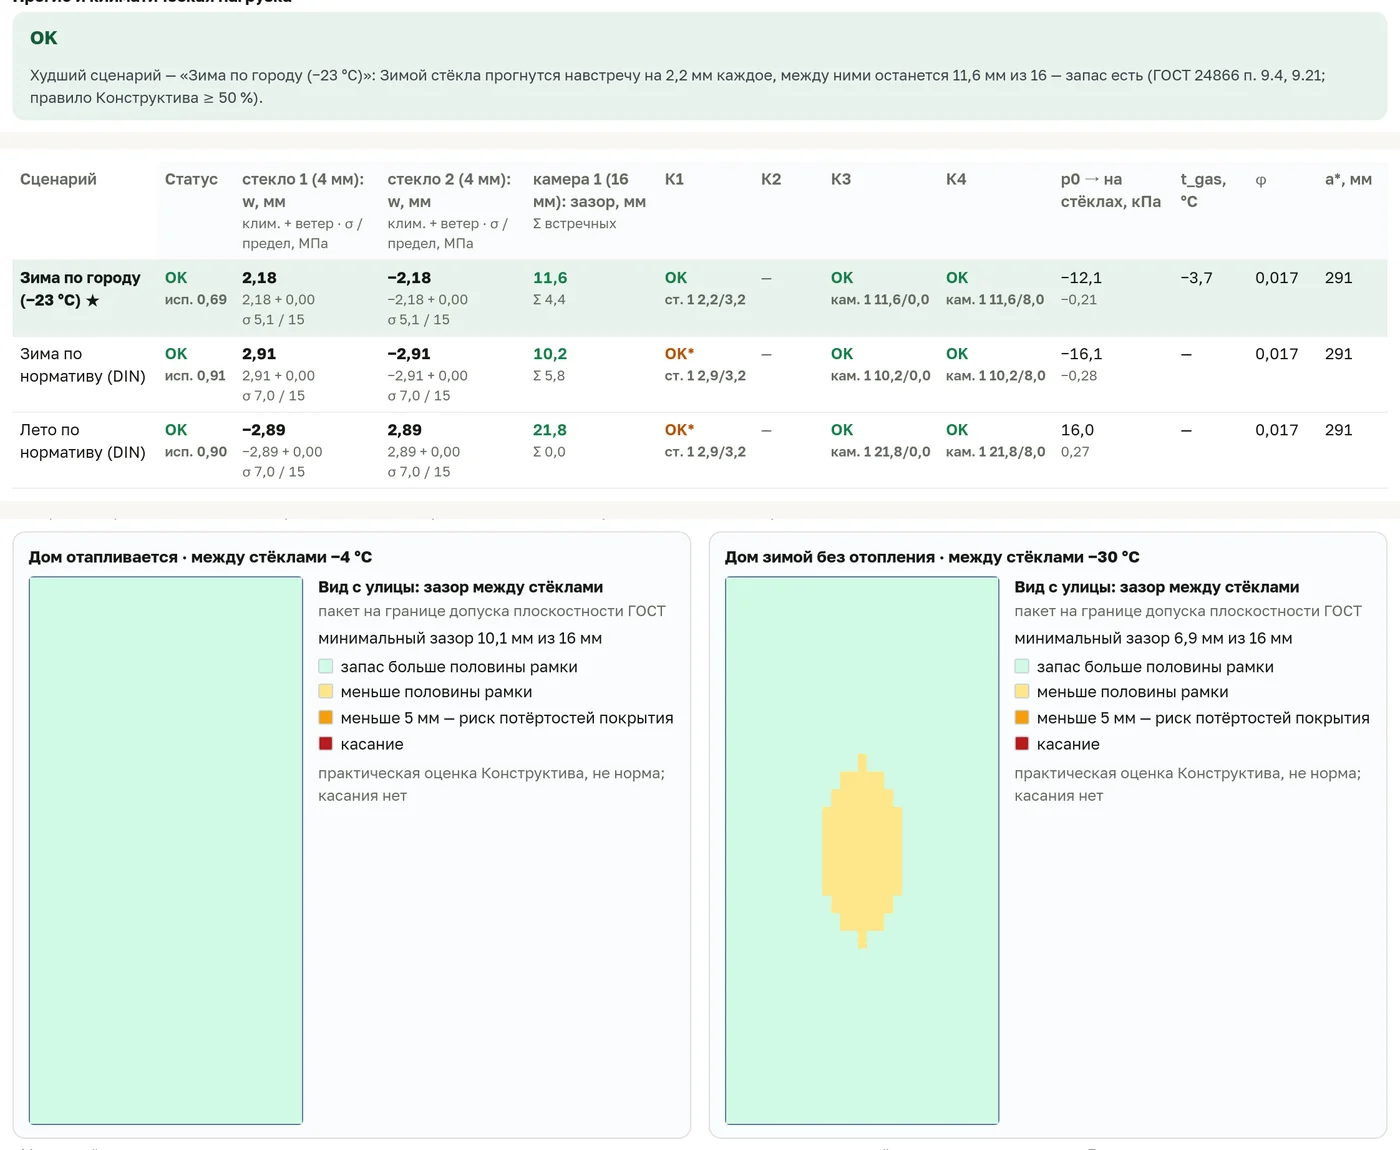
Task: Click the «t_gas, °C» column header
Action: pyautogui.click(x=1203, y=190)
